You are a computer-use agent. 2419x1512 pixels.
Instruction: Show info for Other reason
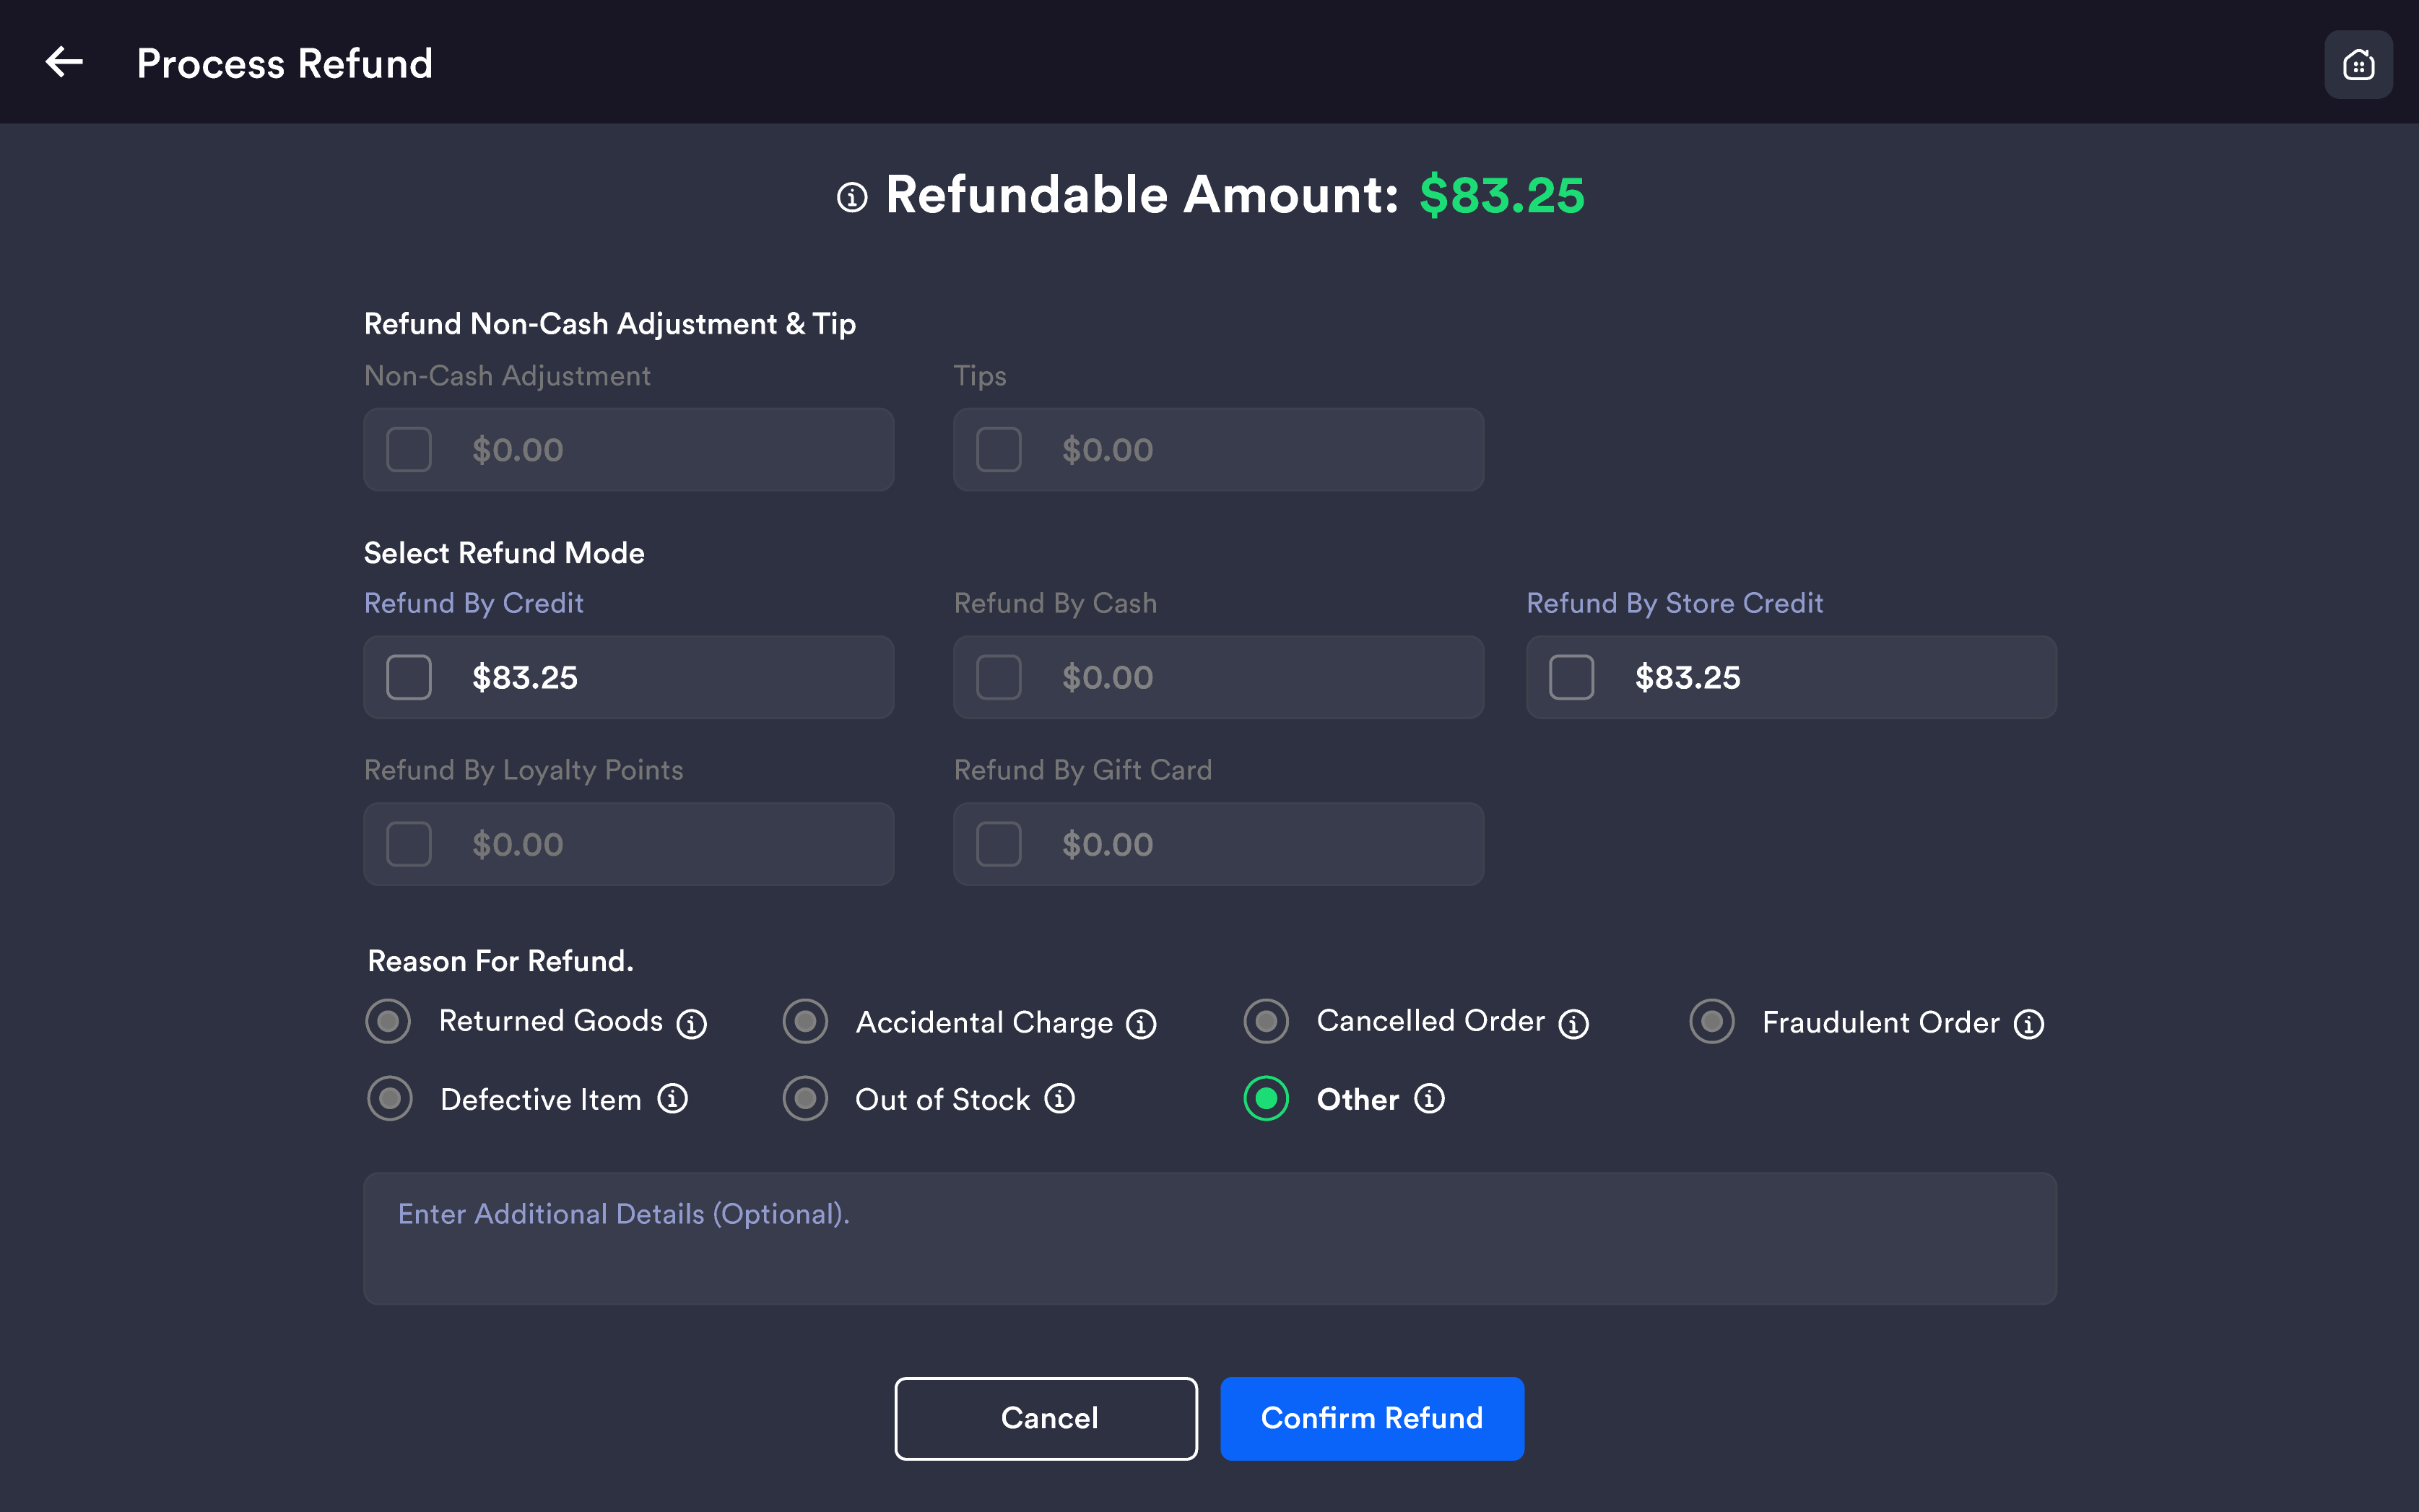pos(1429,1098)
